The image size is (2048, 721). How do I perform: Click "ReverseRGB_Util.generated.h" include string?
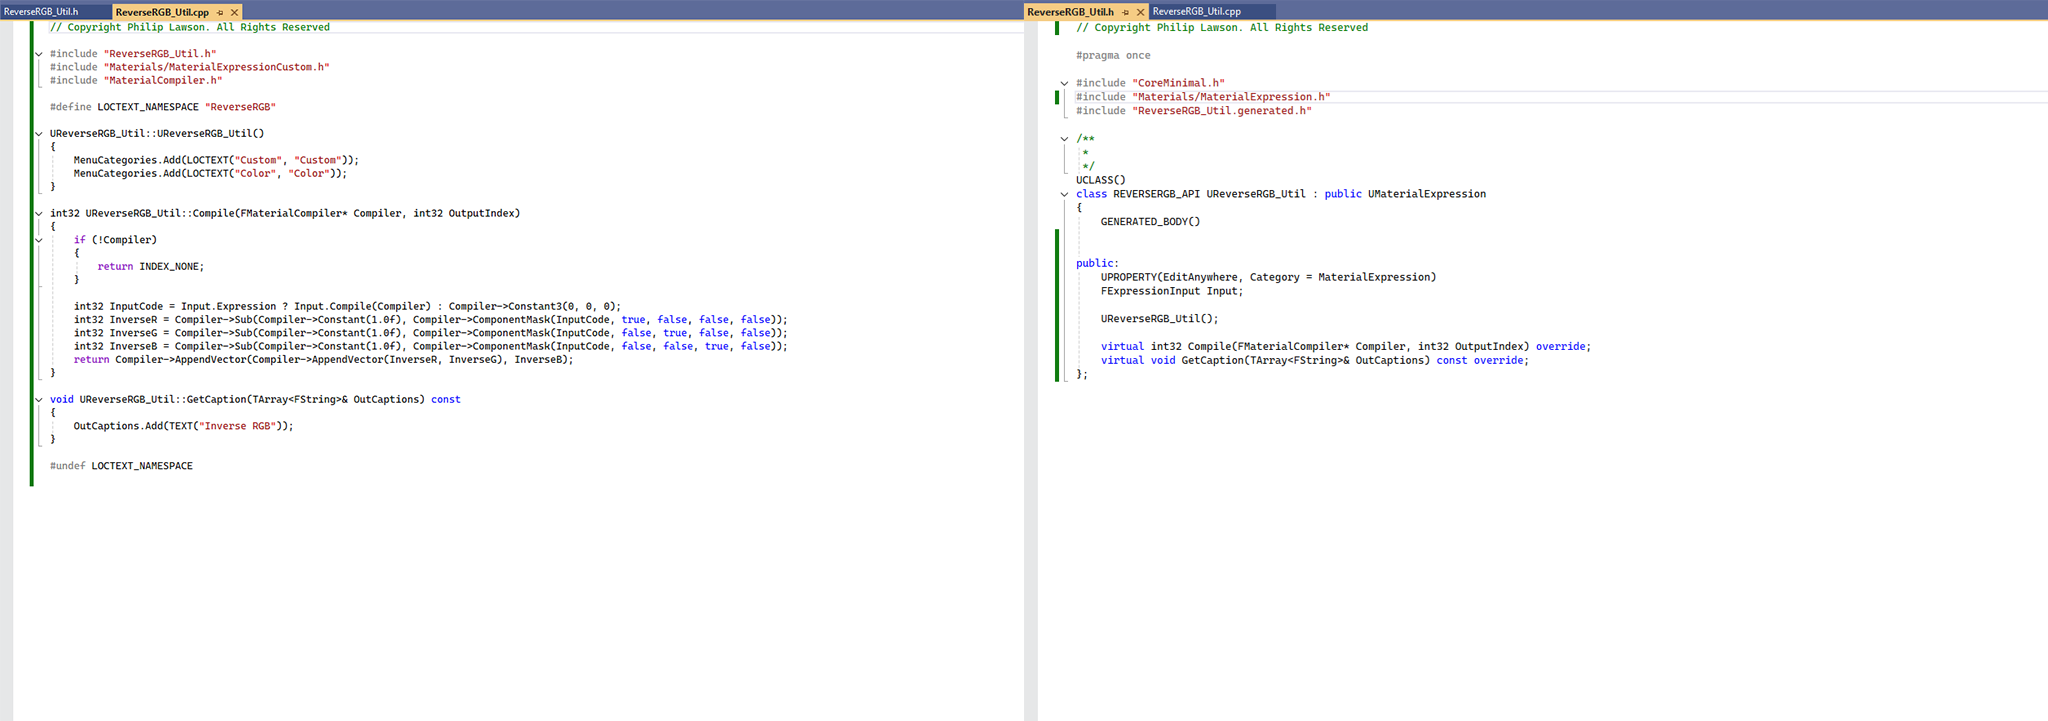[1222, 111]
